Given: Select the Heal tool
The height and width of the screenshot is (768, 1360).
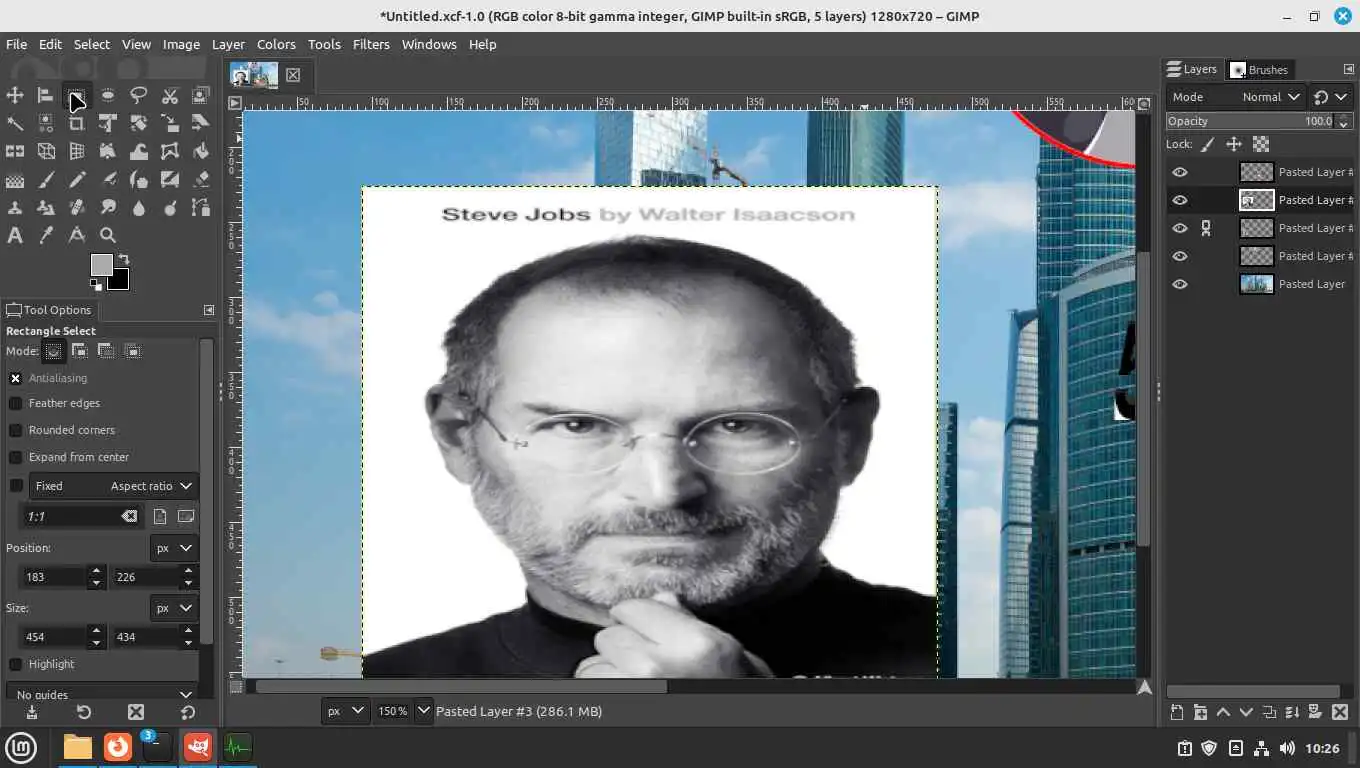Looking at the screenshot, I should (77, 208).
